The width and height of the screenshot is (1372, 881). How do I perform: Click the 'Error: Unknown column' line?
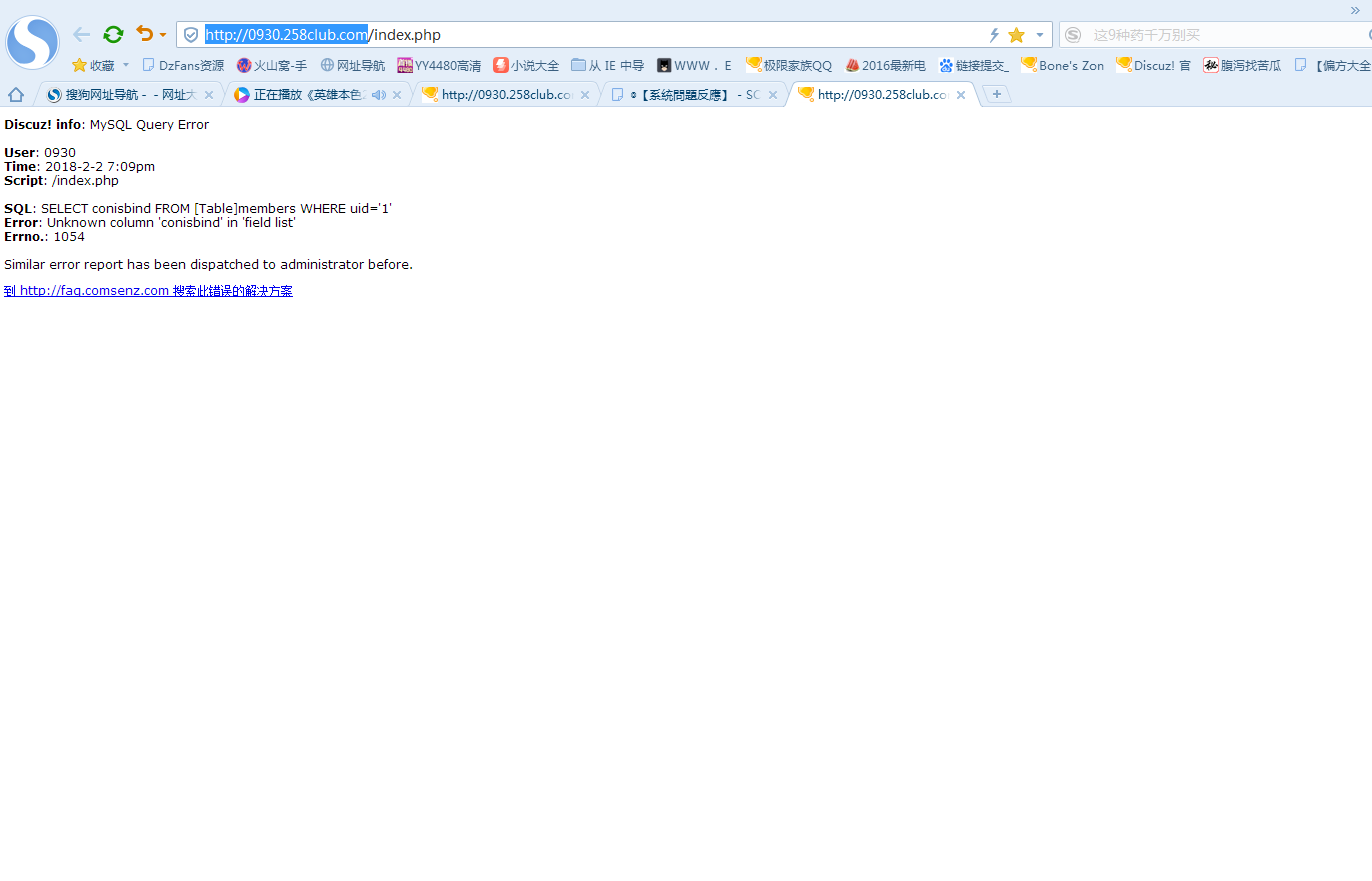(150, 223)
